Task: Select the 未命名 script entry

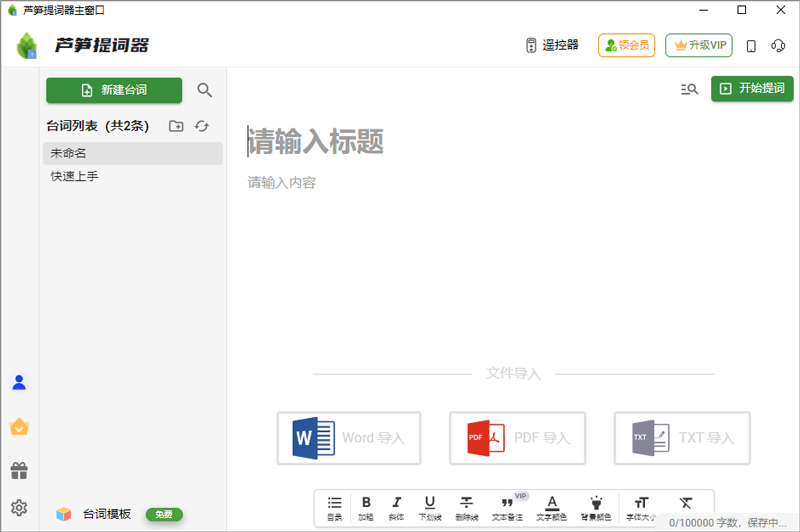Action: (133, 153)
